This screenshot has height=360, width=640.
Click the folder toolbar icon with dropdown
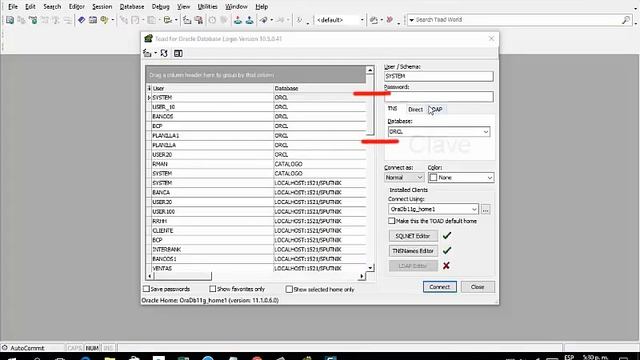click(167, 20)
